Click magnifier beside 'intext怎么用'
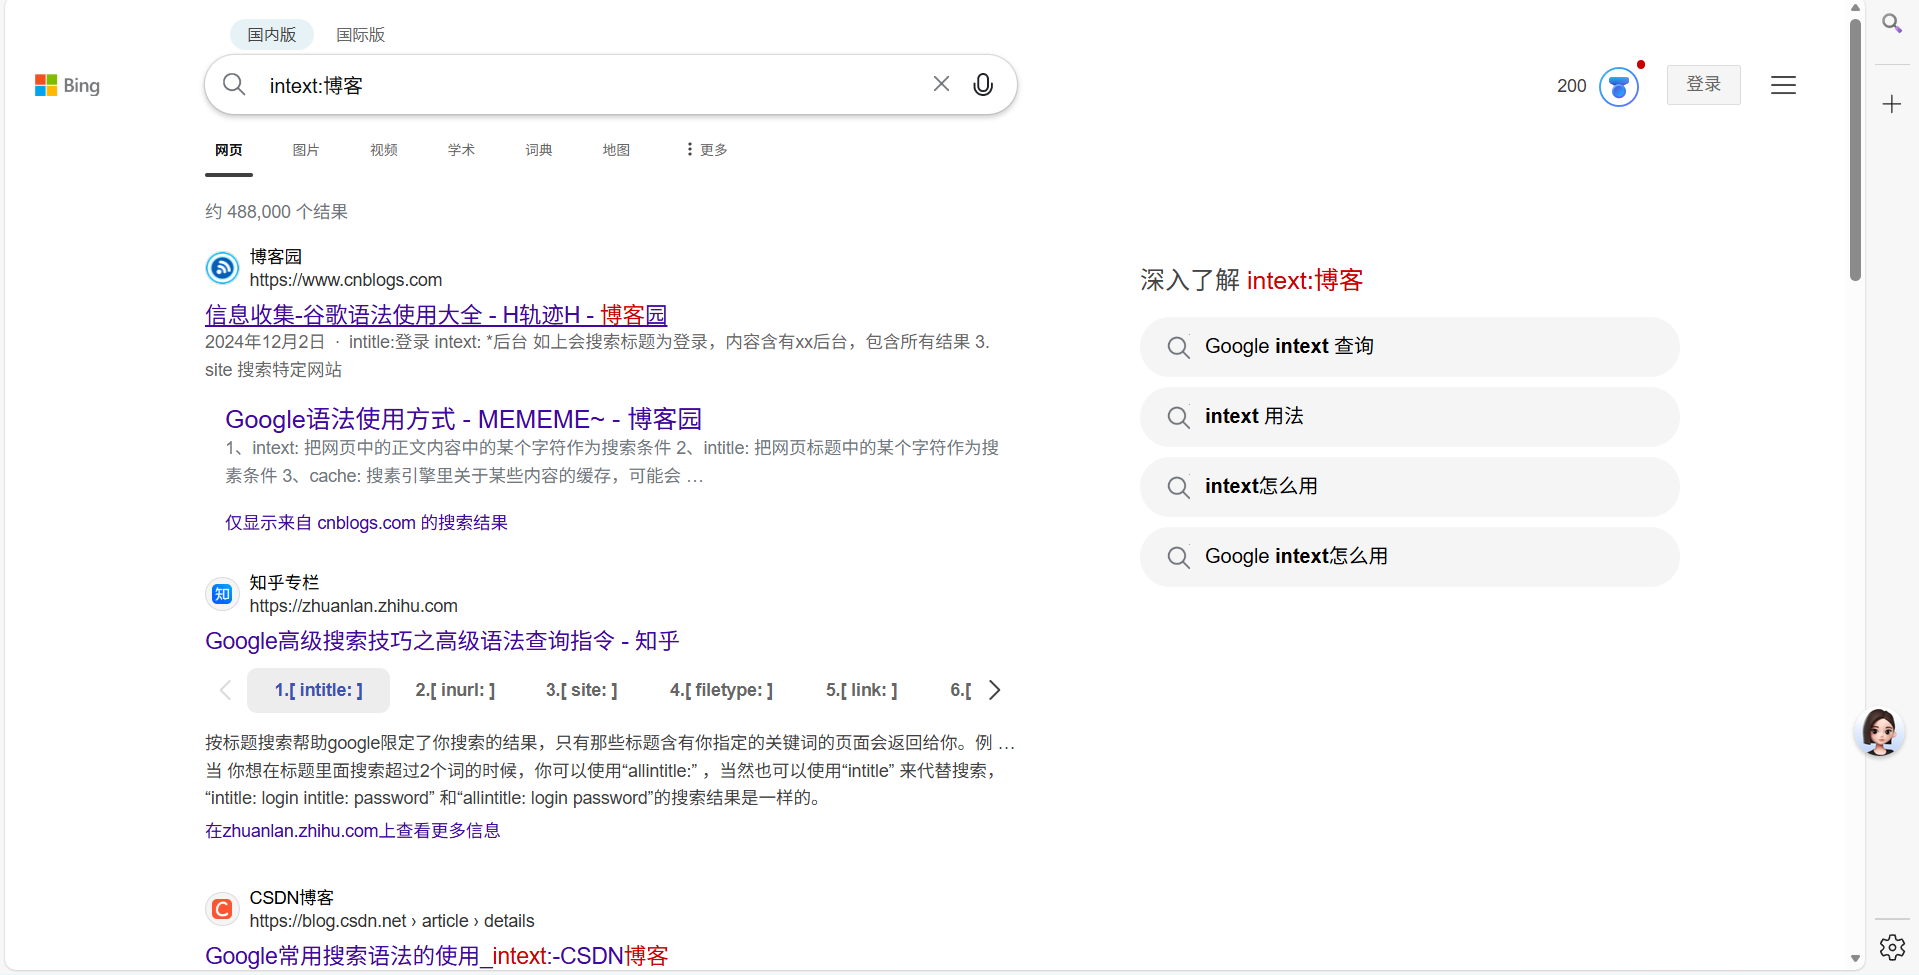Image resolution: width=1919 pixels, height=975 pixels. 1179,487
